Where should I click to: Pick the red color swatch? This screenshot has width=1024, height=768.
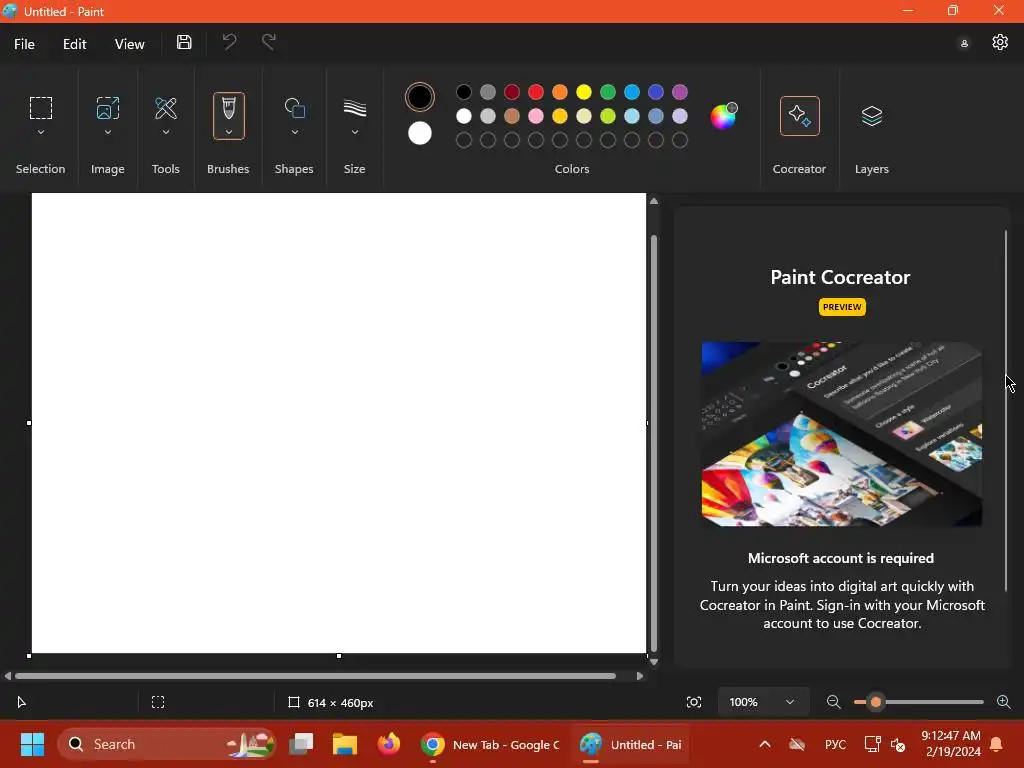point(536,92)
